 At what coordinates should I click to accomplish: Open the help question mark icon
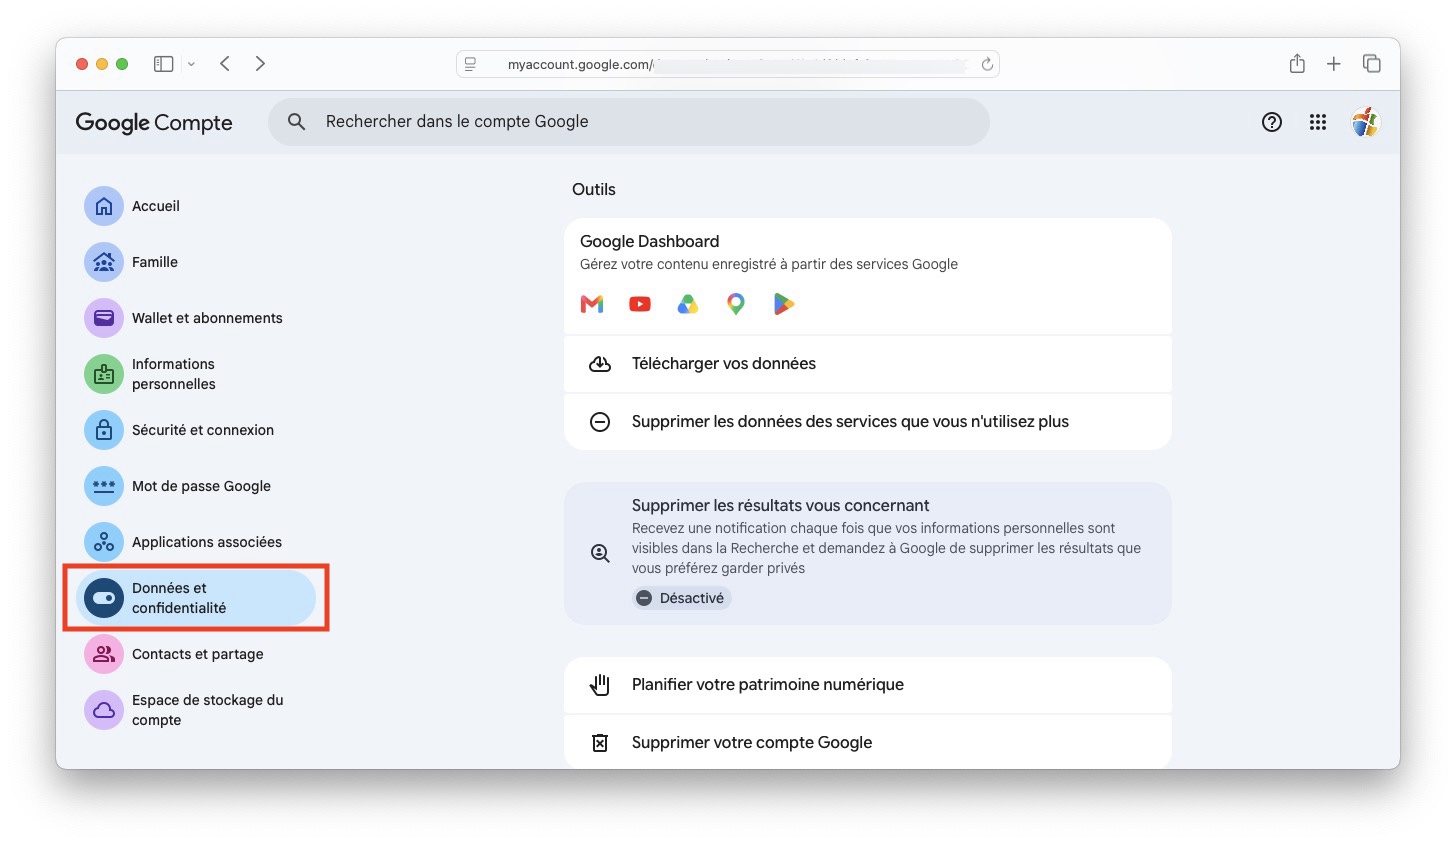click(1272, 122)
